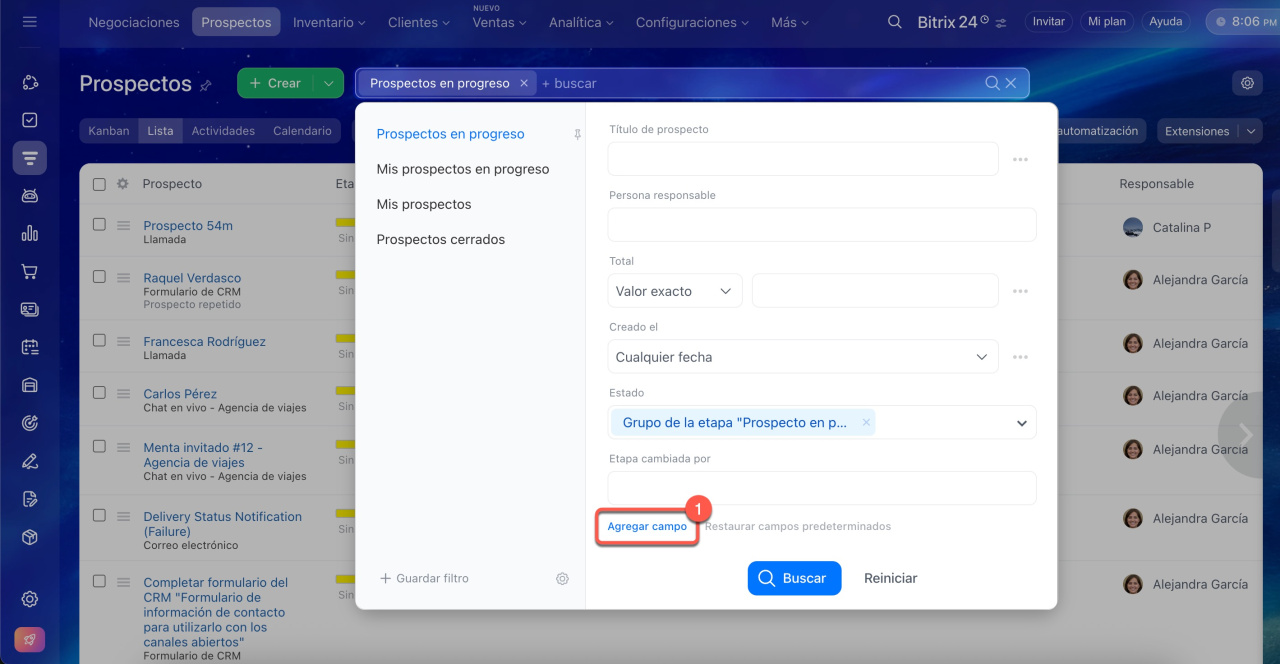The height and width of the screenshot is (664, 1280).
Task: Click the magnifier icon inside search box
Action: click(x=992, y=83)
